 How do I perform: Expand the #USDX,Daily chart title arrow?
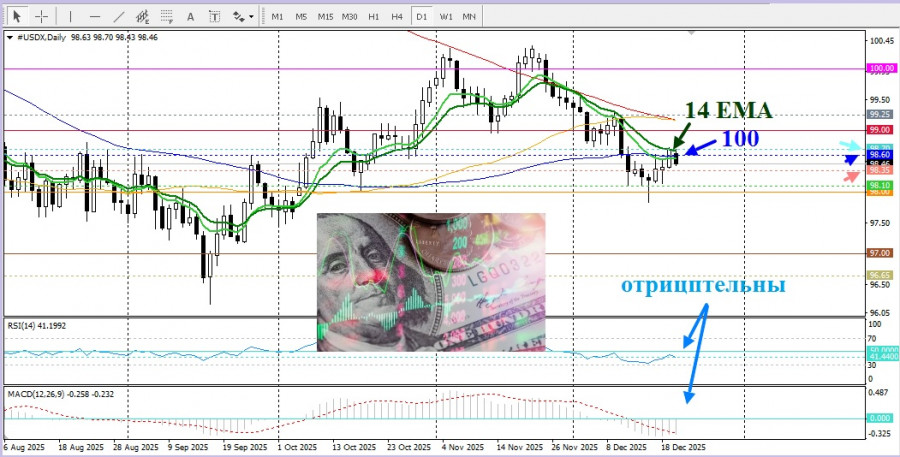click(x=10, y=36)
